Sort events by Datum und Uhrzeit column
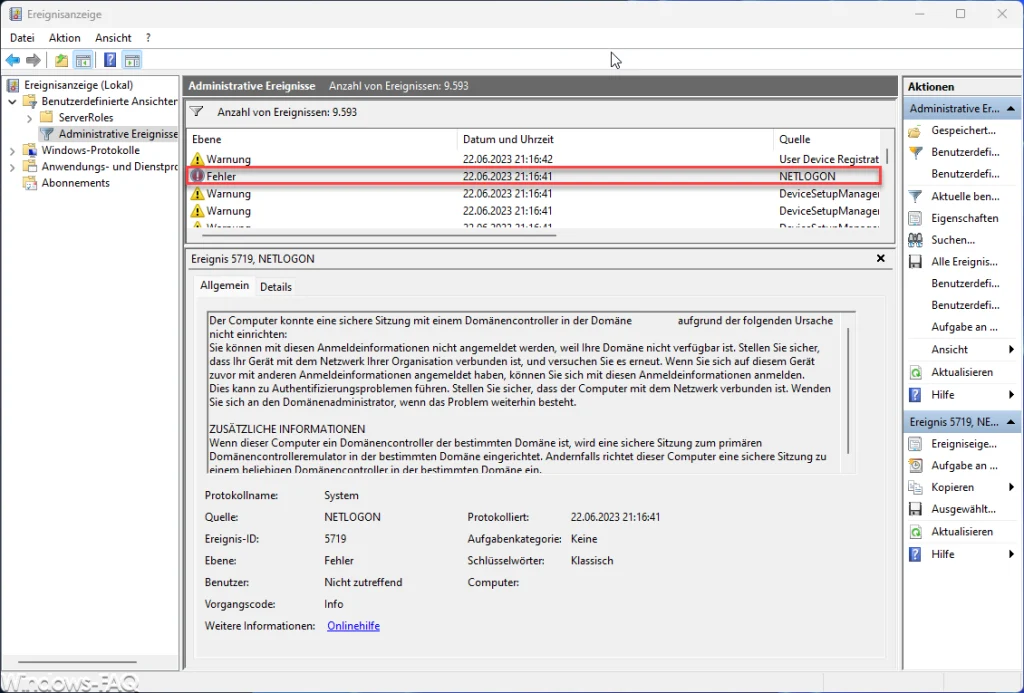The image size is (1024, 693). [x=615, y=139]
